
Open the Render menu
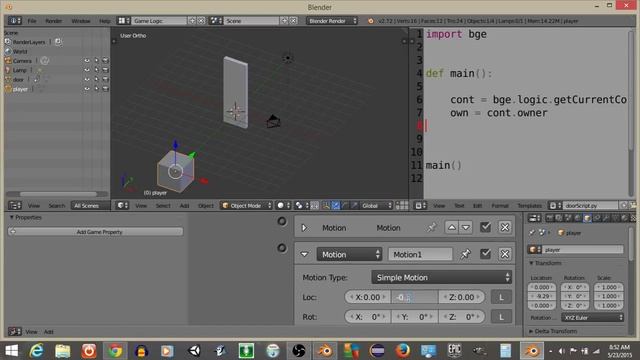pos(53,21)
